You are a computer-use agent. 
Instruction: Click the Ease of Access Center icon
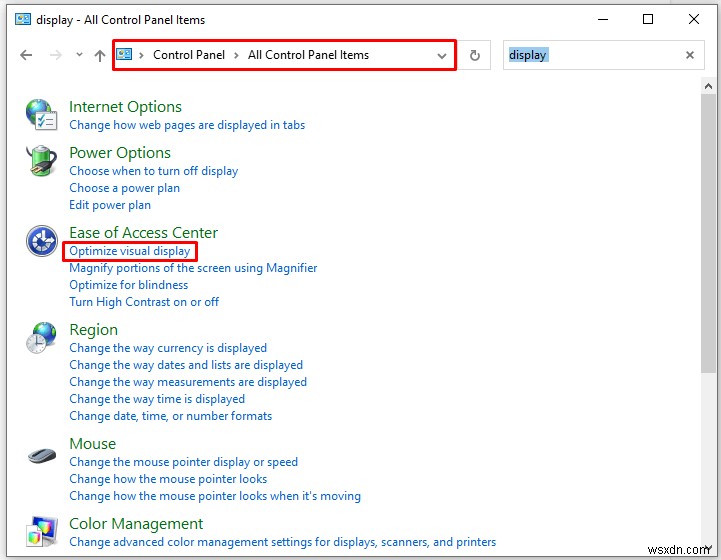click(41, 241)
